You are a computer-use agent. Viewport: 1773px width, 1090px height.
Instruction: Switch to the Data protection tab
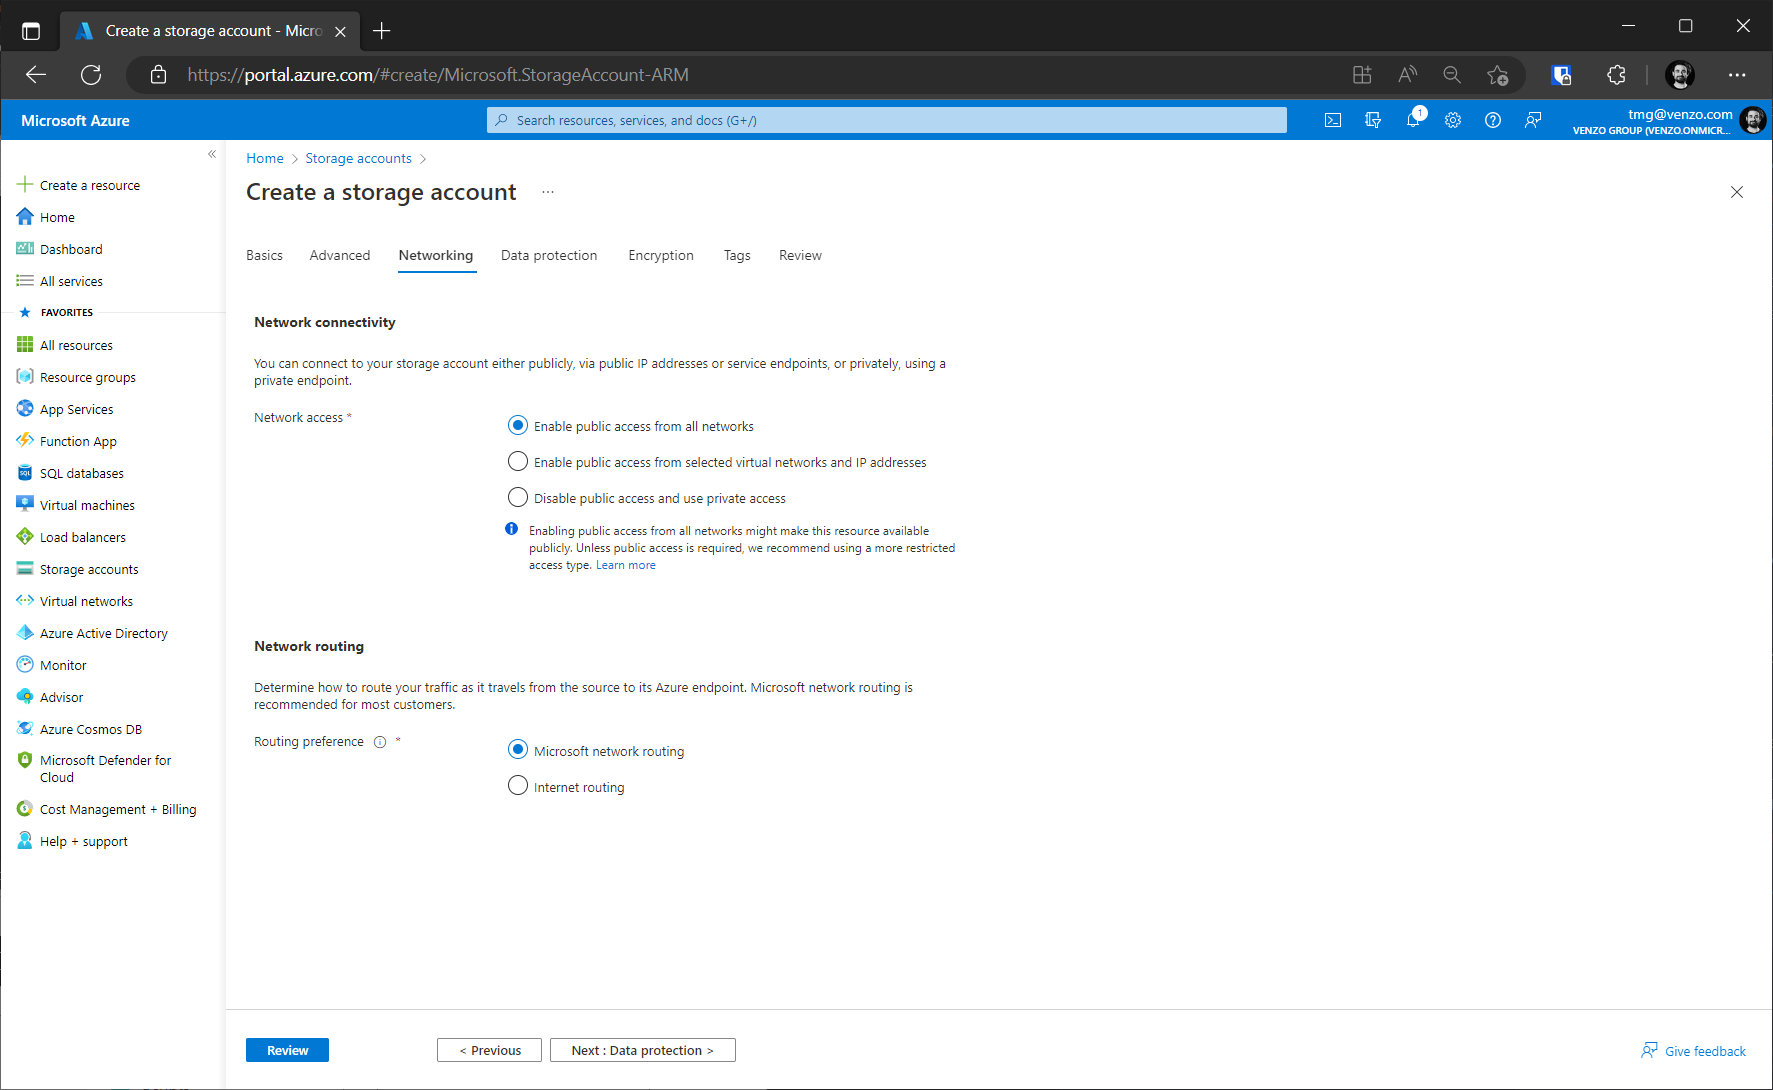[x=549, y=255]
